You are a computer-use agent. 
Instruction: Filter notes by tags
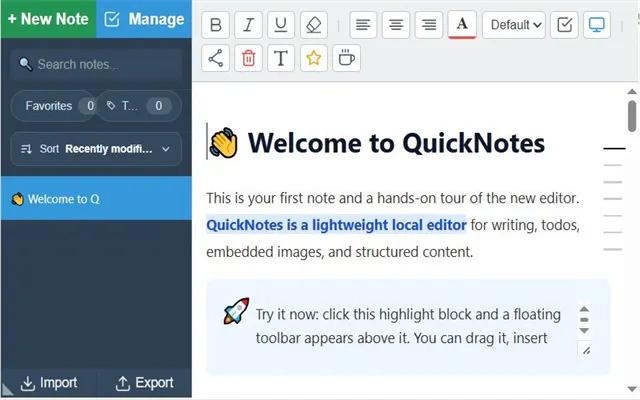click(140, 106)
